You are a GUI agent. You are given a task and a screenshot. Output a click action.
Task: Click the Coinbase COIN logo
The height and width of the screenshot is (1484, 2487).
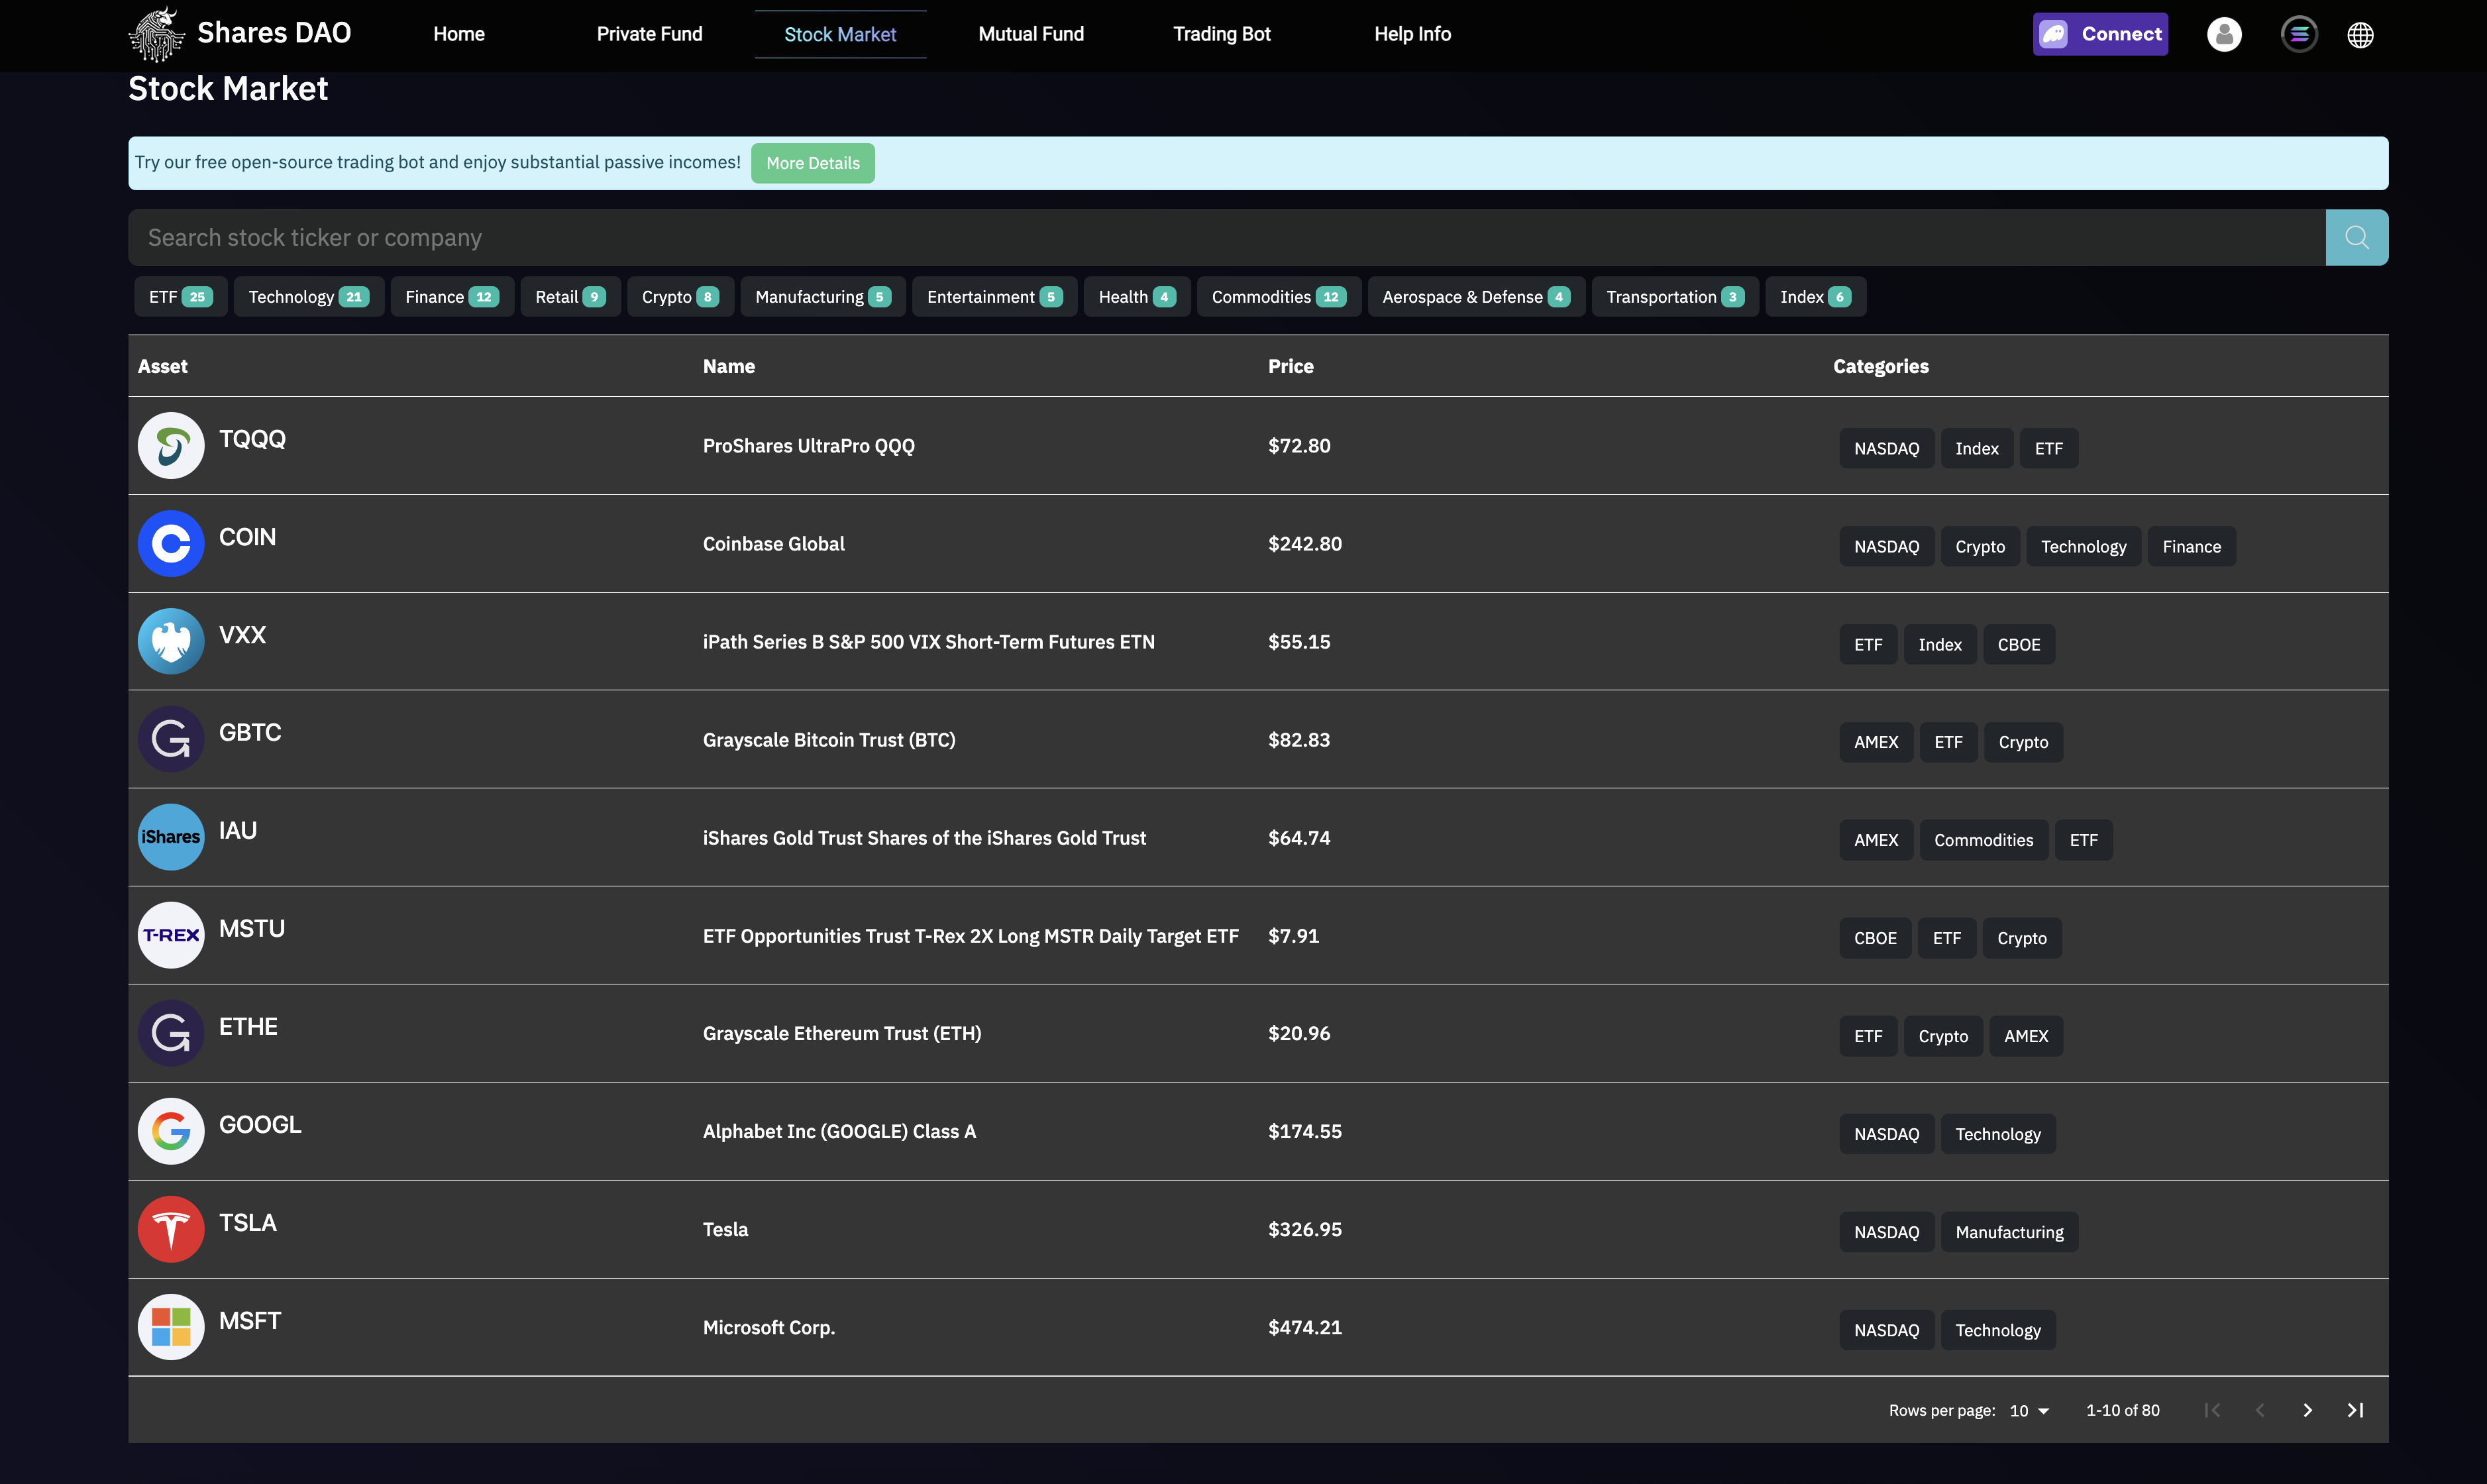pos(171,544)
